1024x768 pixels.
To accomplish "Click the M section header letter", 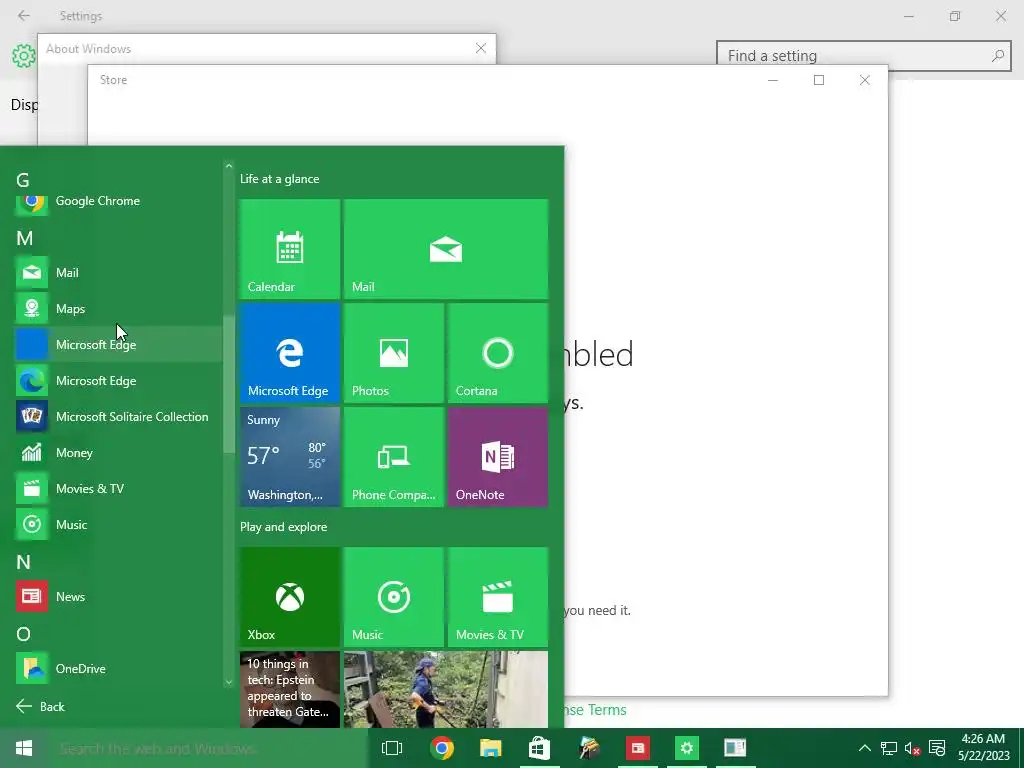I will pos(24,238).
